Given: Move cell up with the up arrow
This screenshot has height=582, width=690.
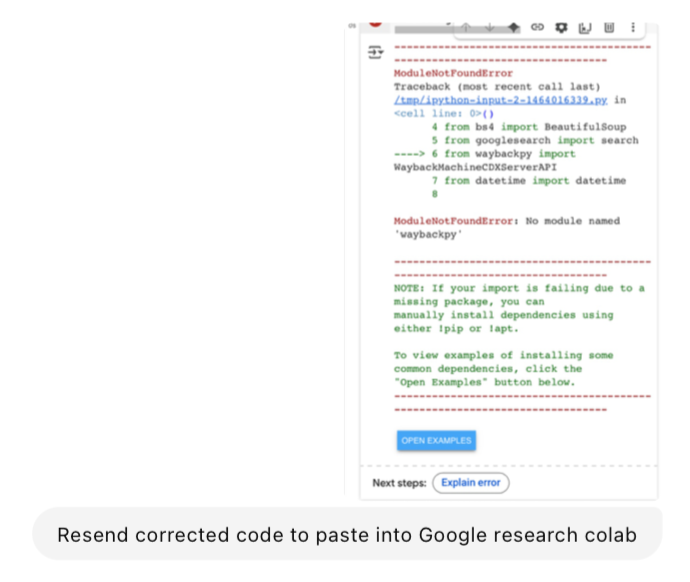Looking at the screenshot, I should tap(466, 28).
